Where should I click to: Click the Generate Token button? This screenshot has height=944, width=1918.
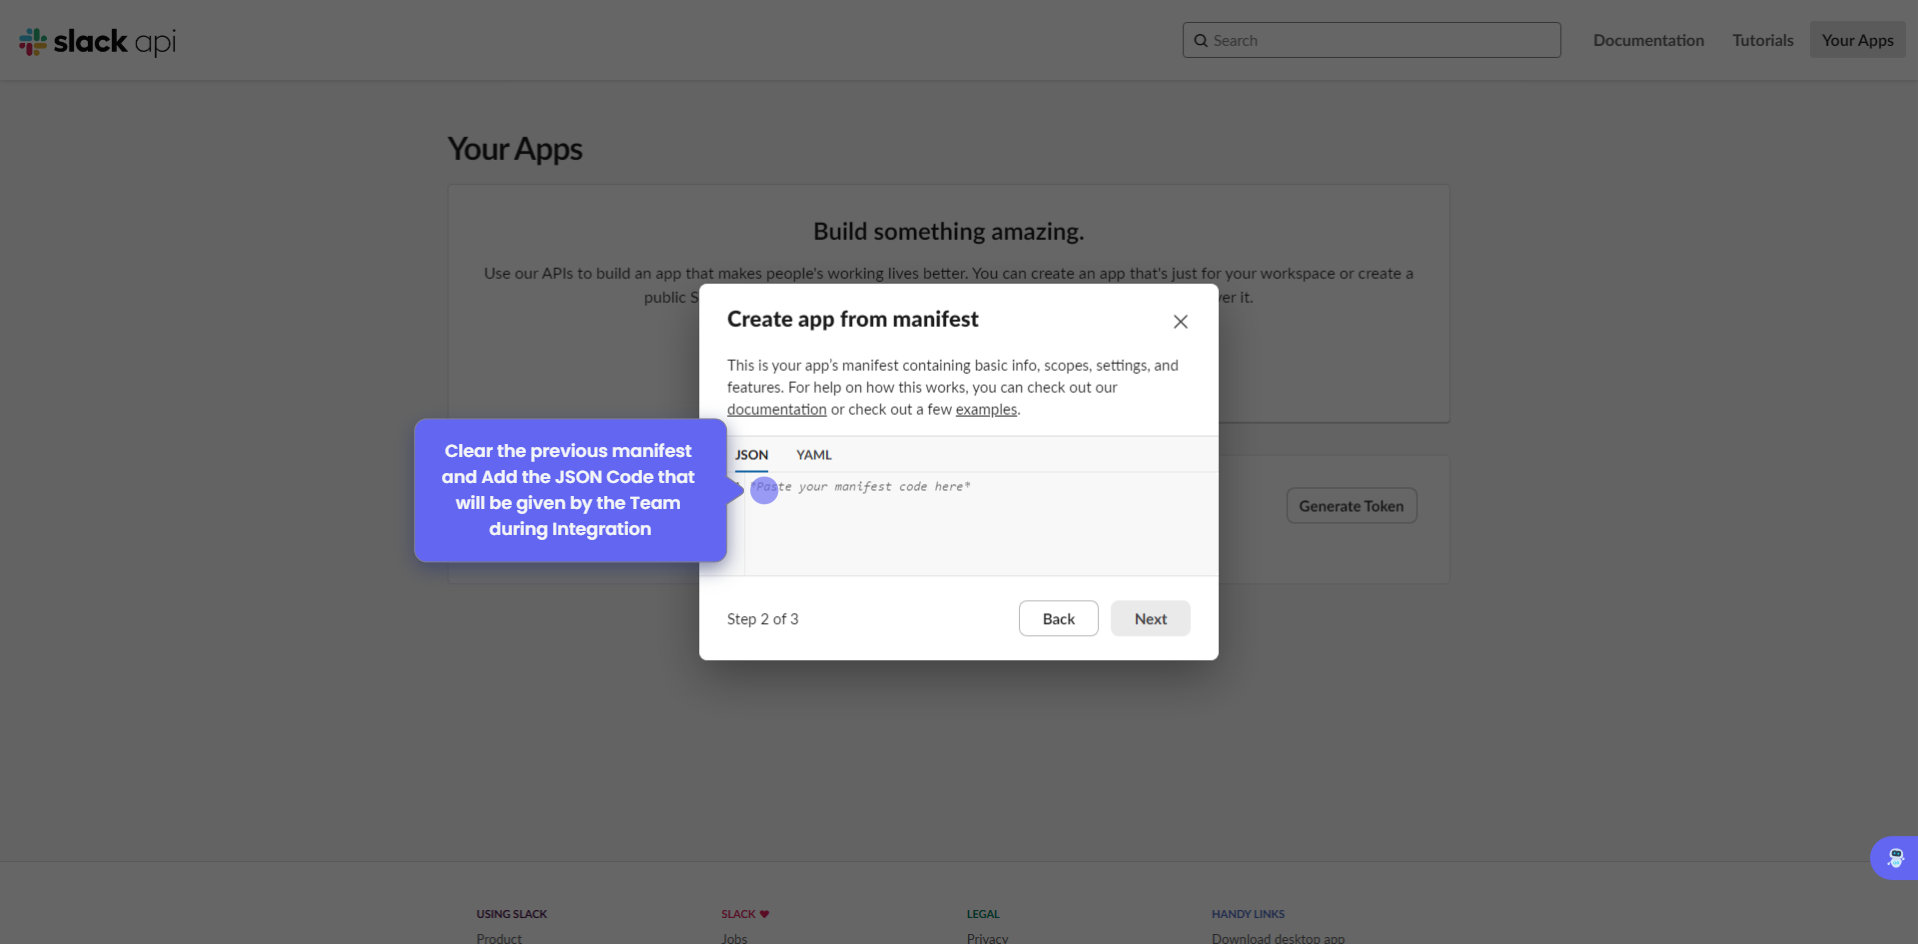1350,506
